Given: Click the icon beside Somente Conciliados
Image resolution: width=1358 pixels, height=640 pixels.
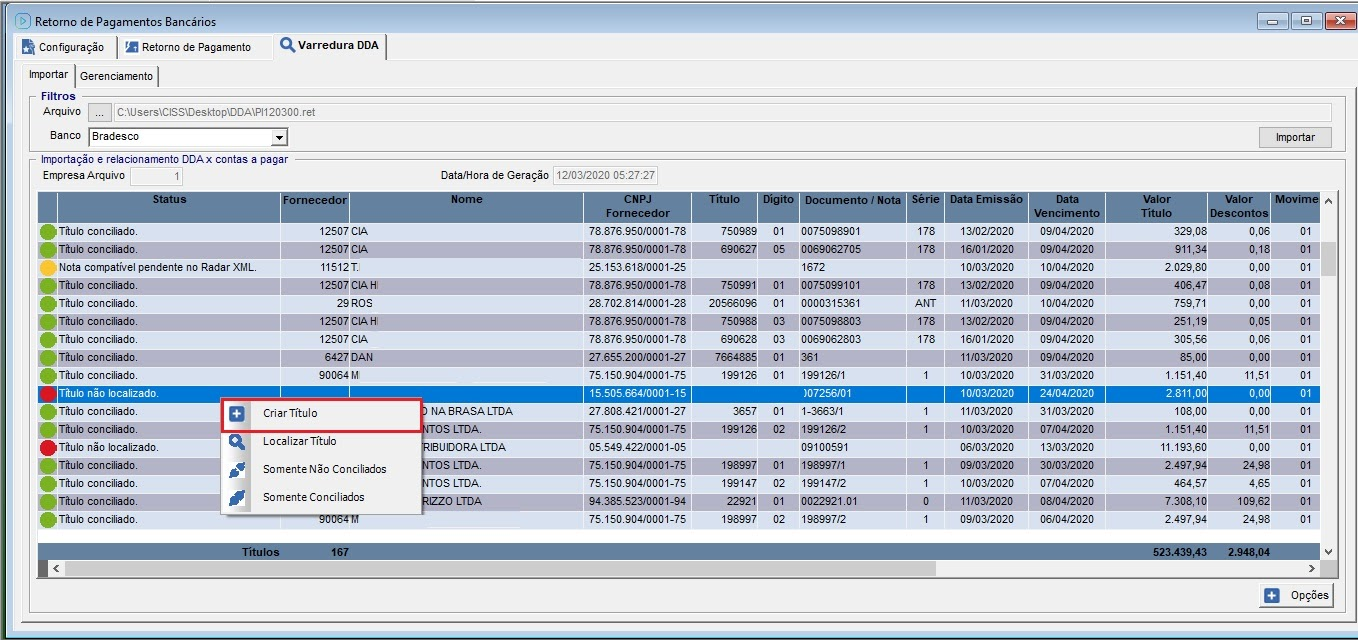Looking at the screenshot, I should [237, 498].
